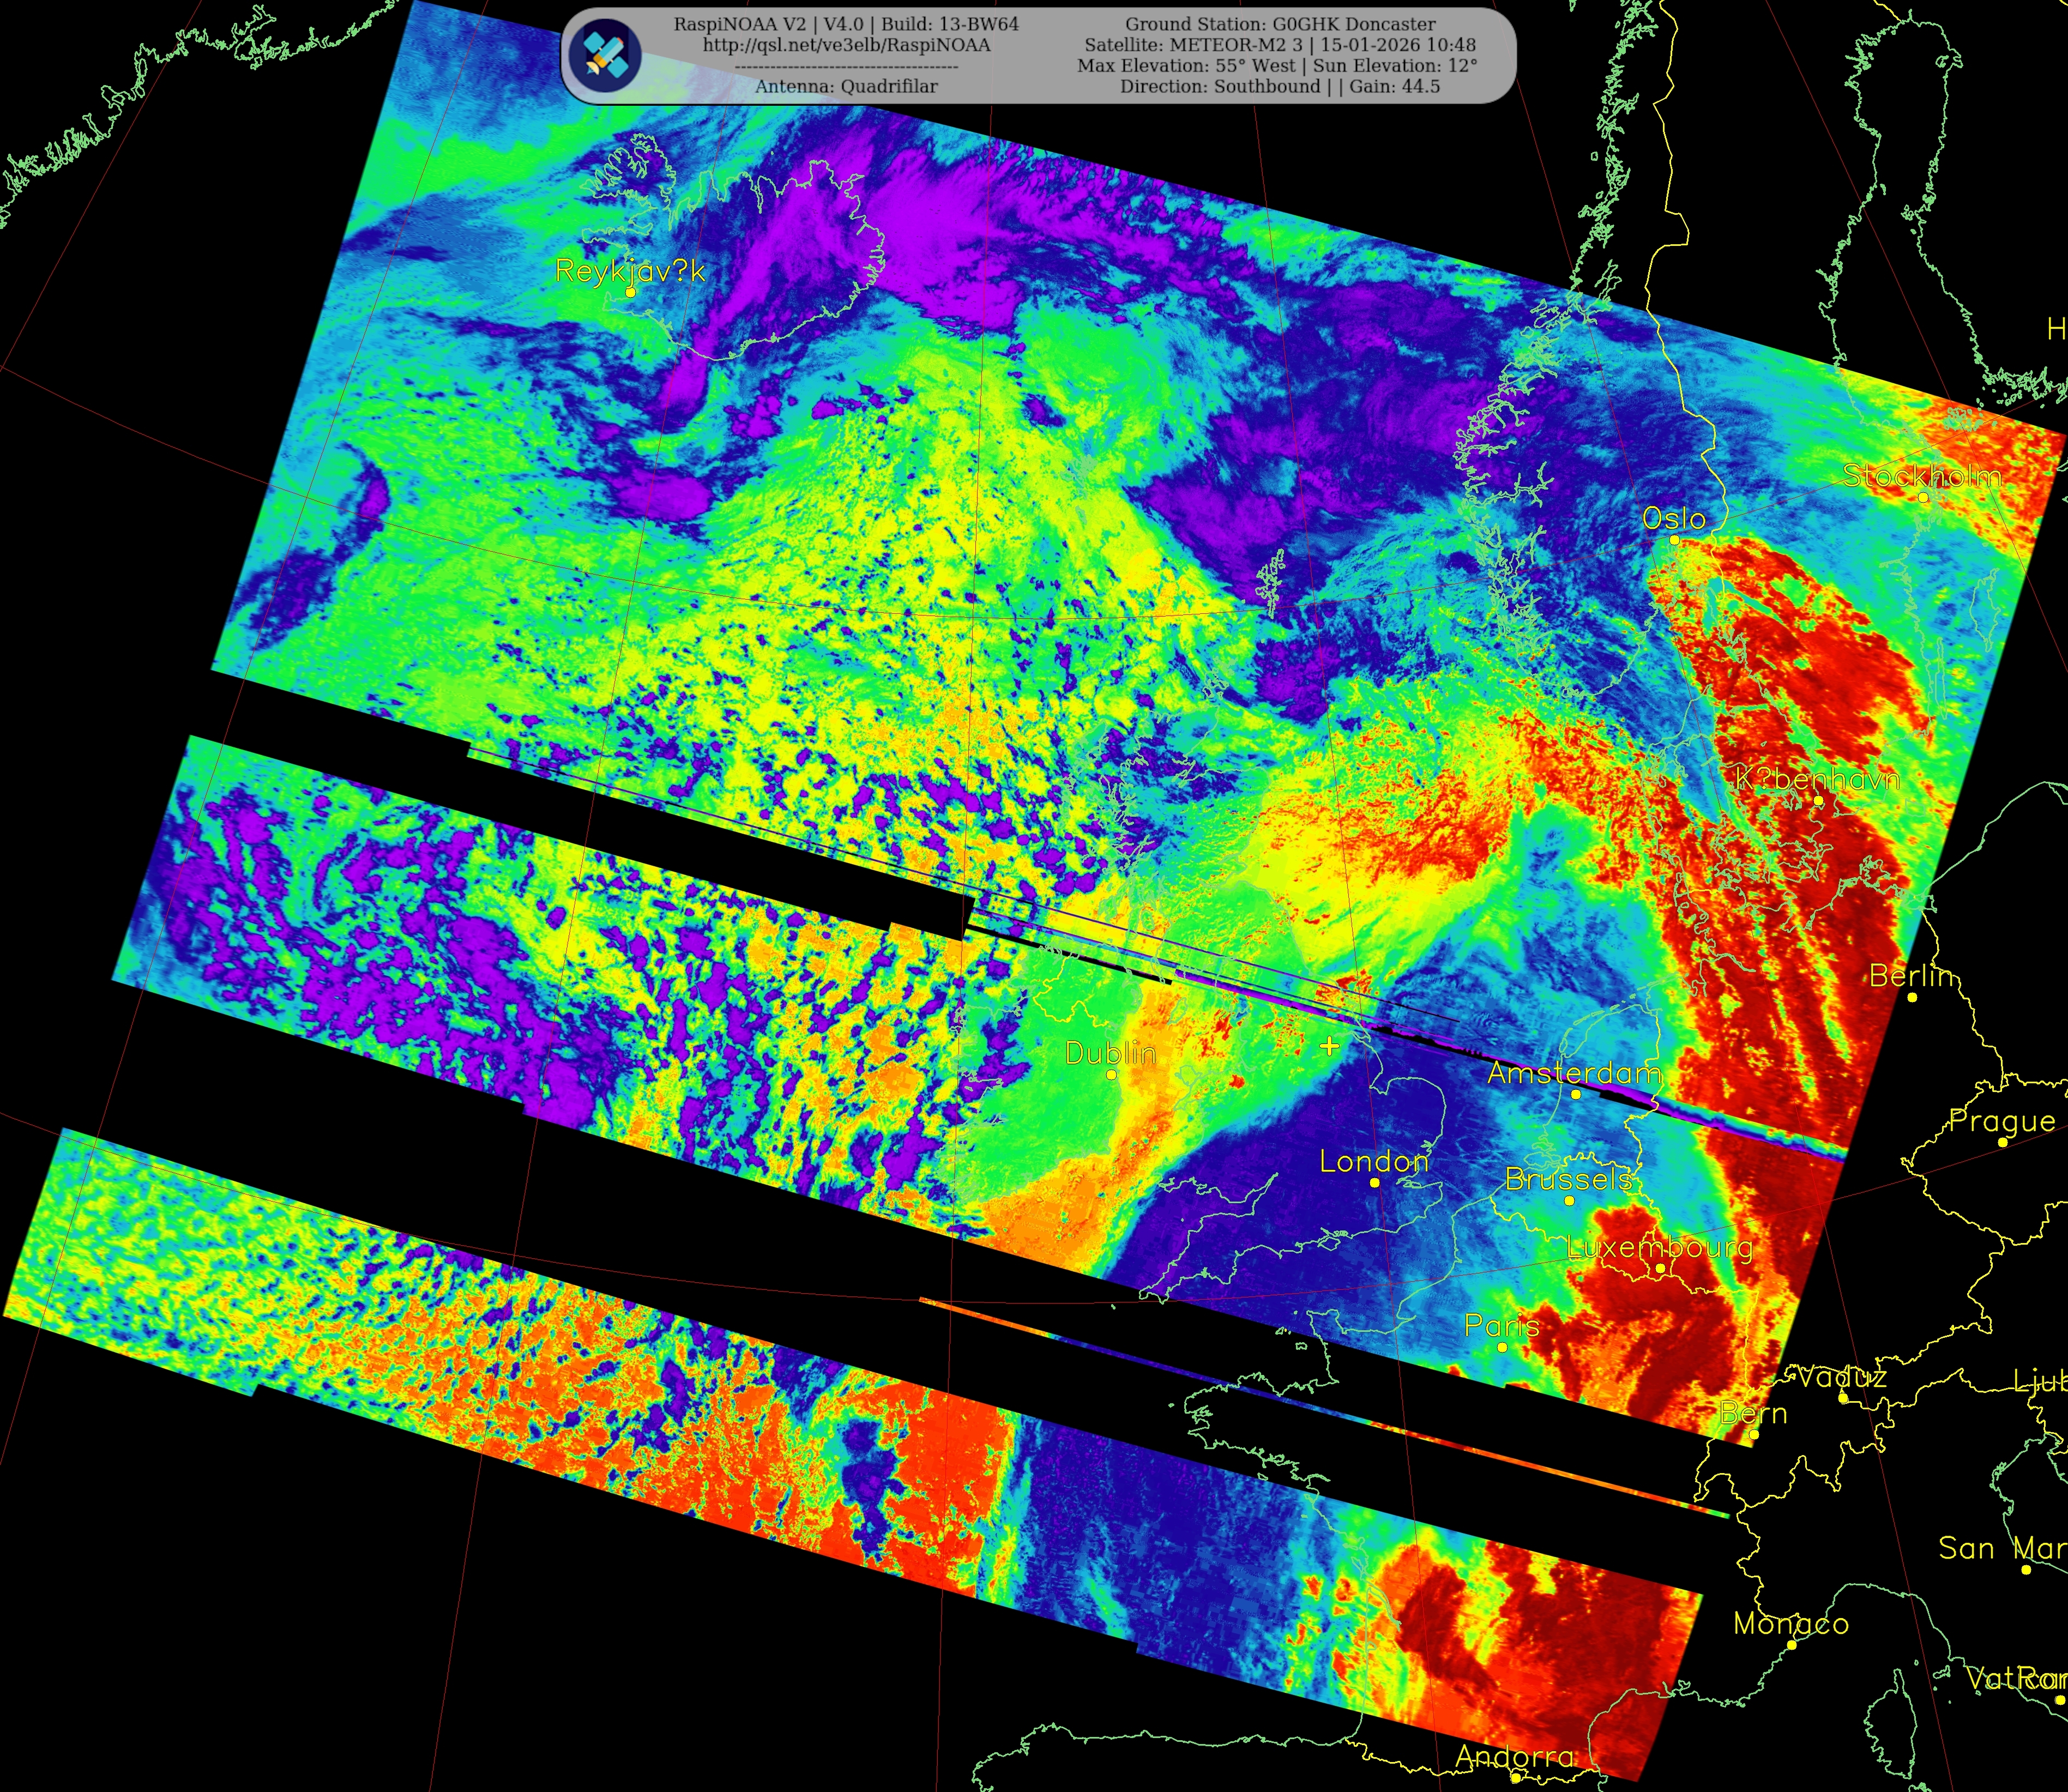The image size is (2068, 1792).
Task: Click the Ground Station G0GHK Doncaster text
Action: click(1280, 24)
